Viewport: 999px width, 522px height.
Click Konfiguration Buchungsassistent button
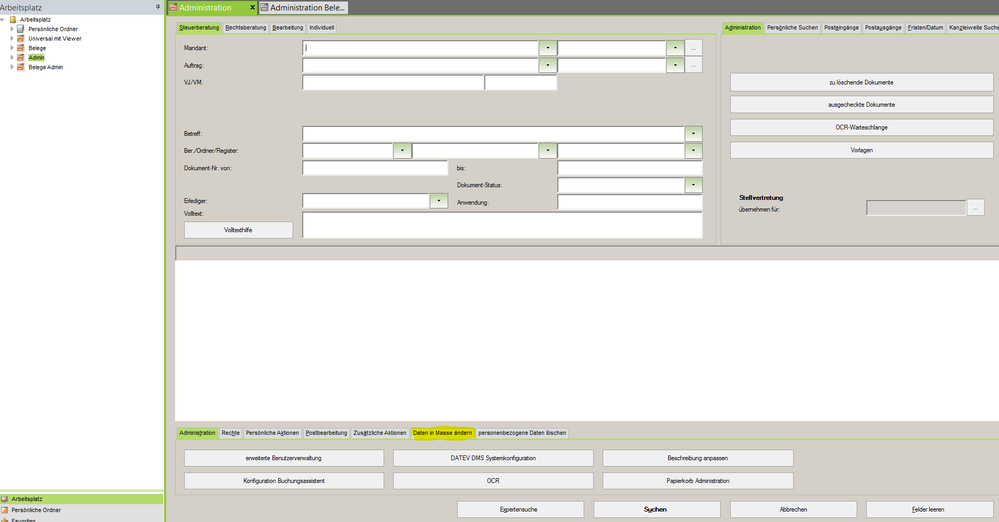284,481
